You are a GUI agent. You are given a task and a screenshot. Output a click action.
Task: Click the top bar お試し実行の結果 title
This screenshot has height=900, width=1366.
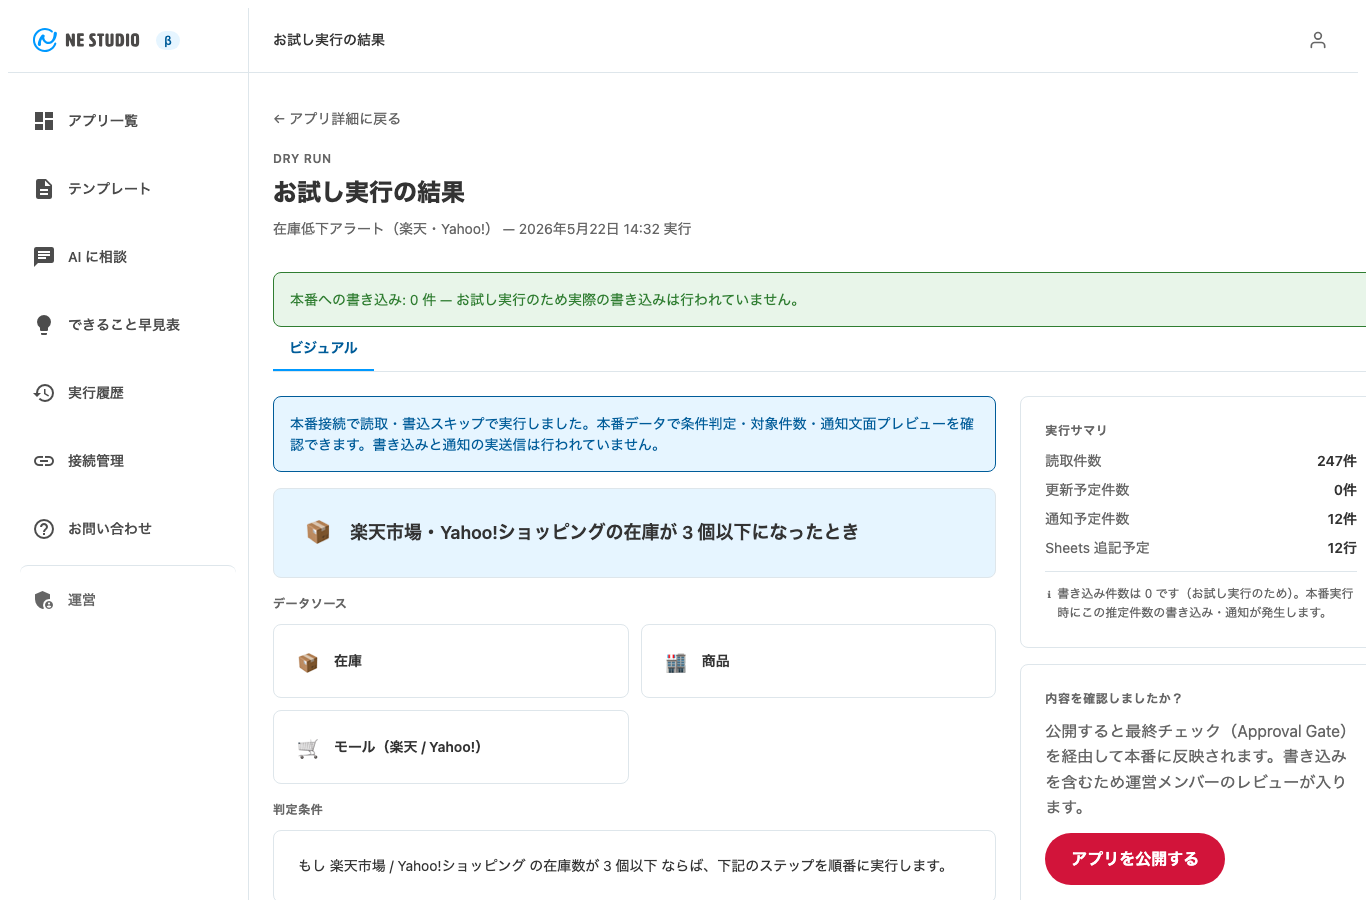pos(329,40)
